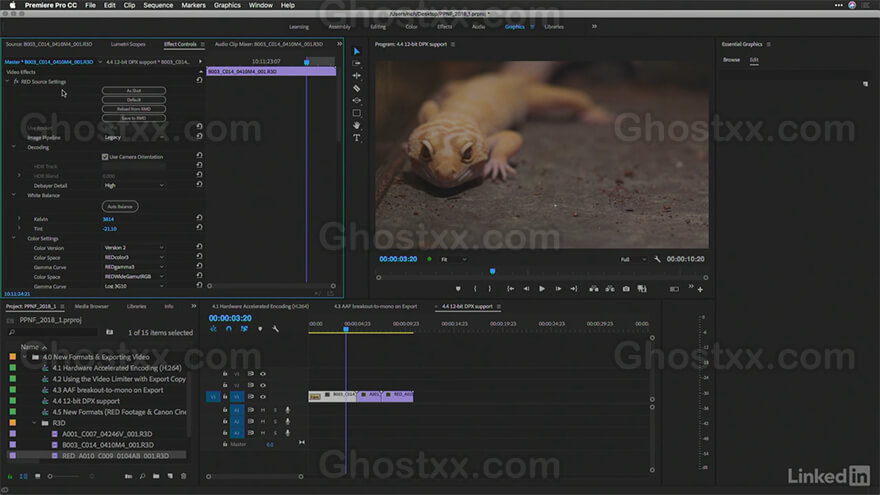Select the Selection tool arrow
The width and height of the screenshot is (880, 495).
coord(356,51)
